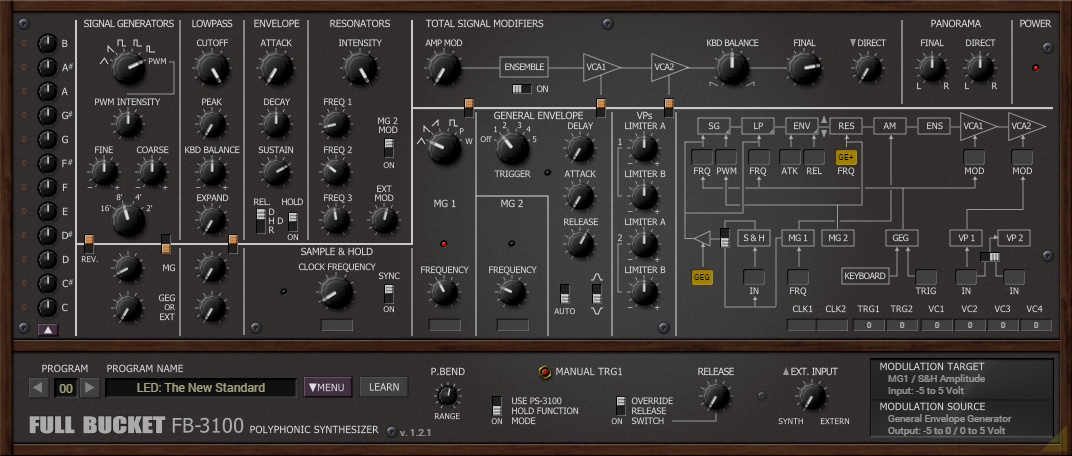Screen dimensions: 1072x456
Task: Click the signal generator waveform selector knob
Action: [129, 68]
